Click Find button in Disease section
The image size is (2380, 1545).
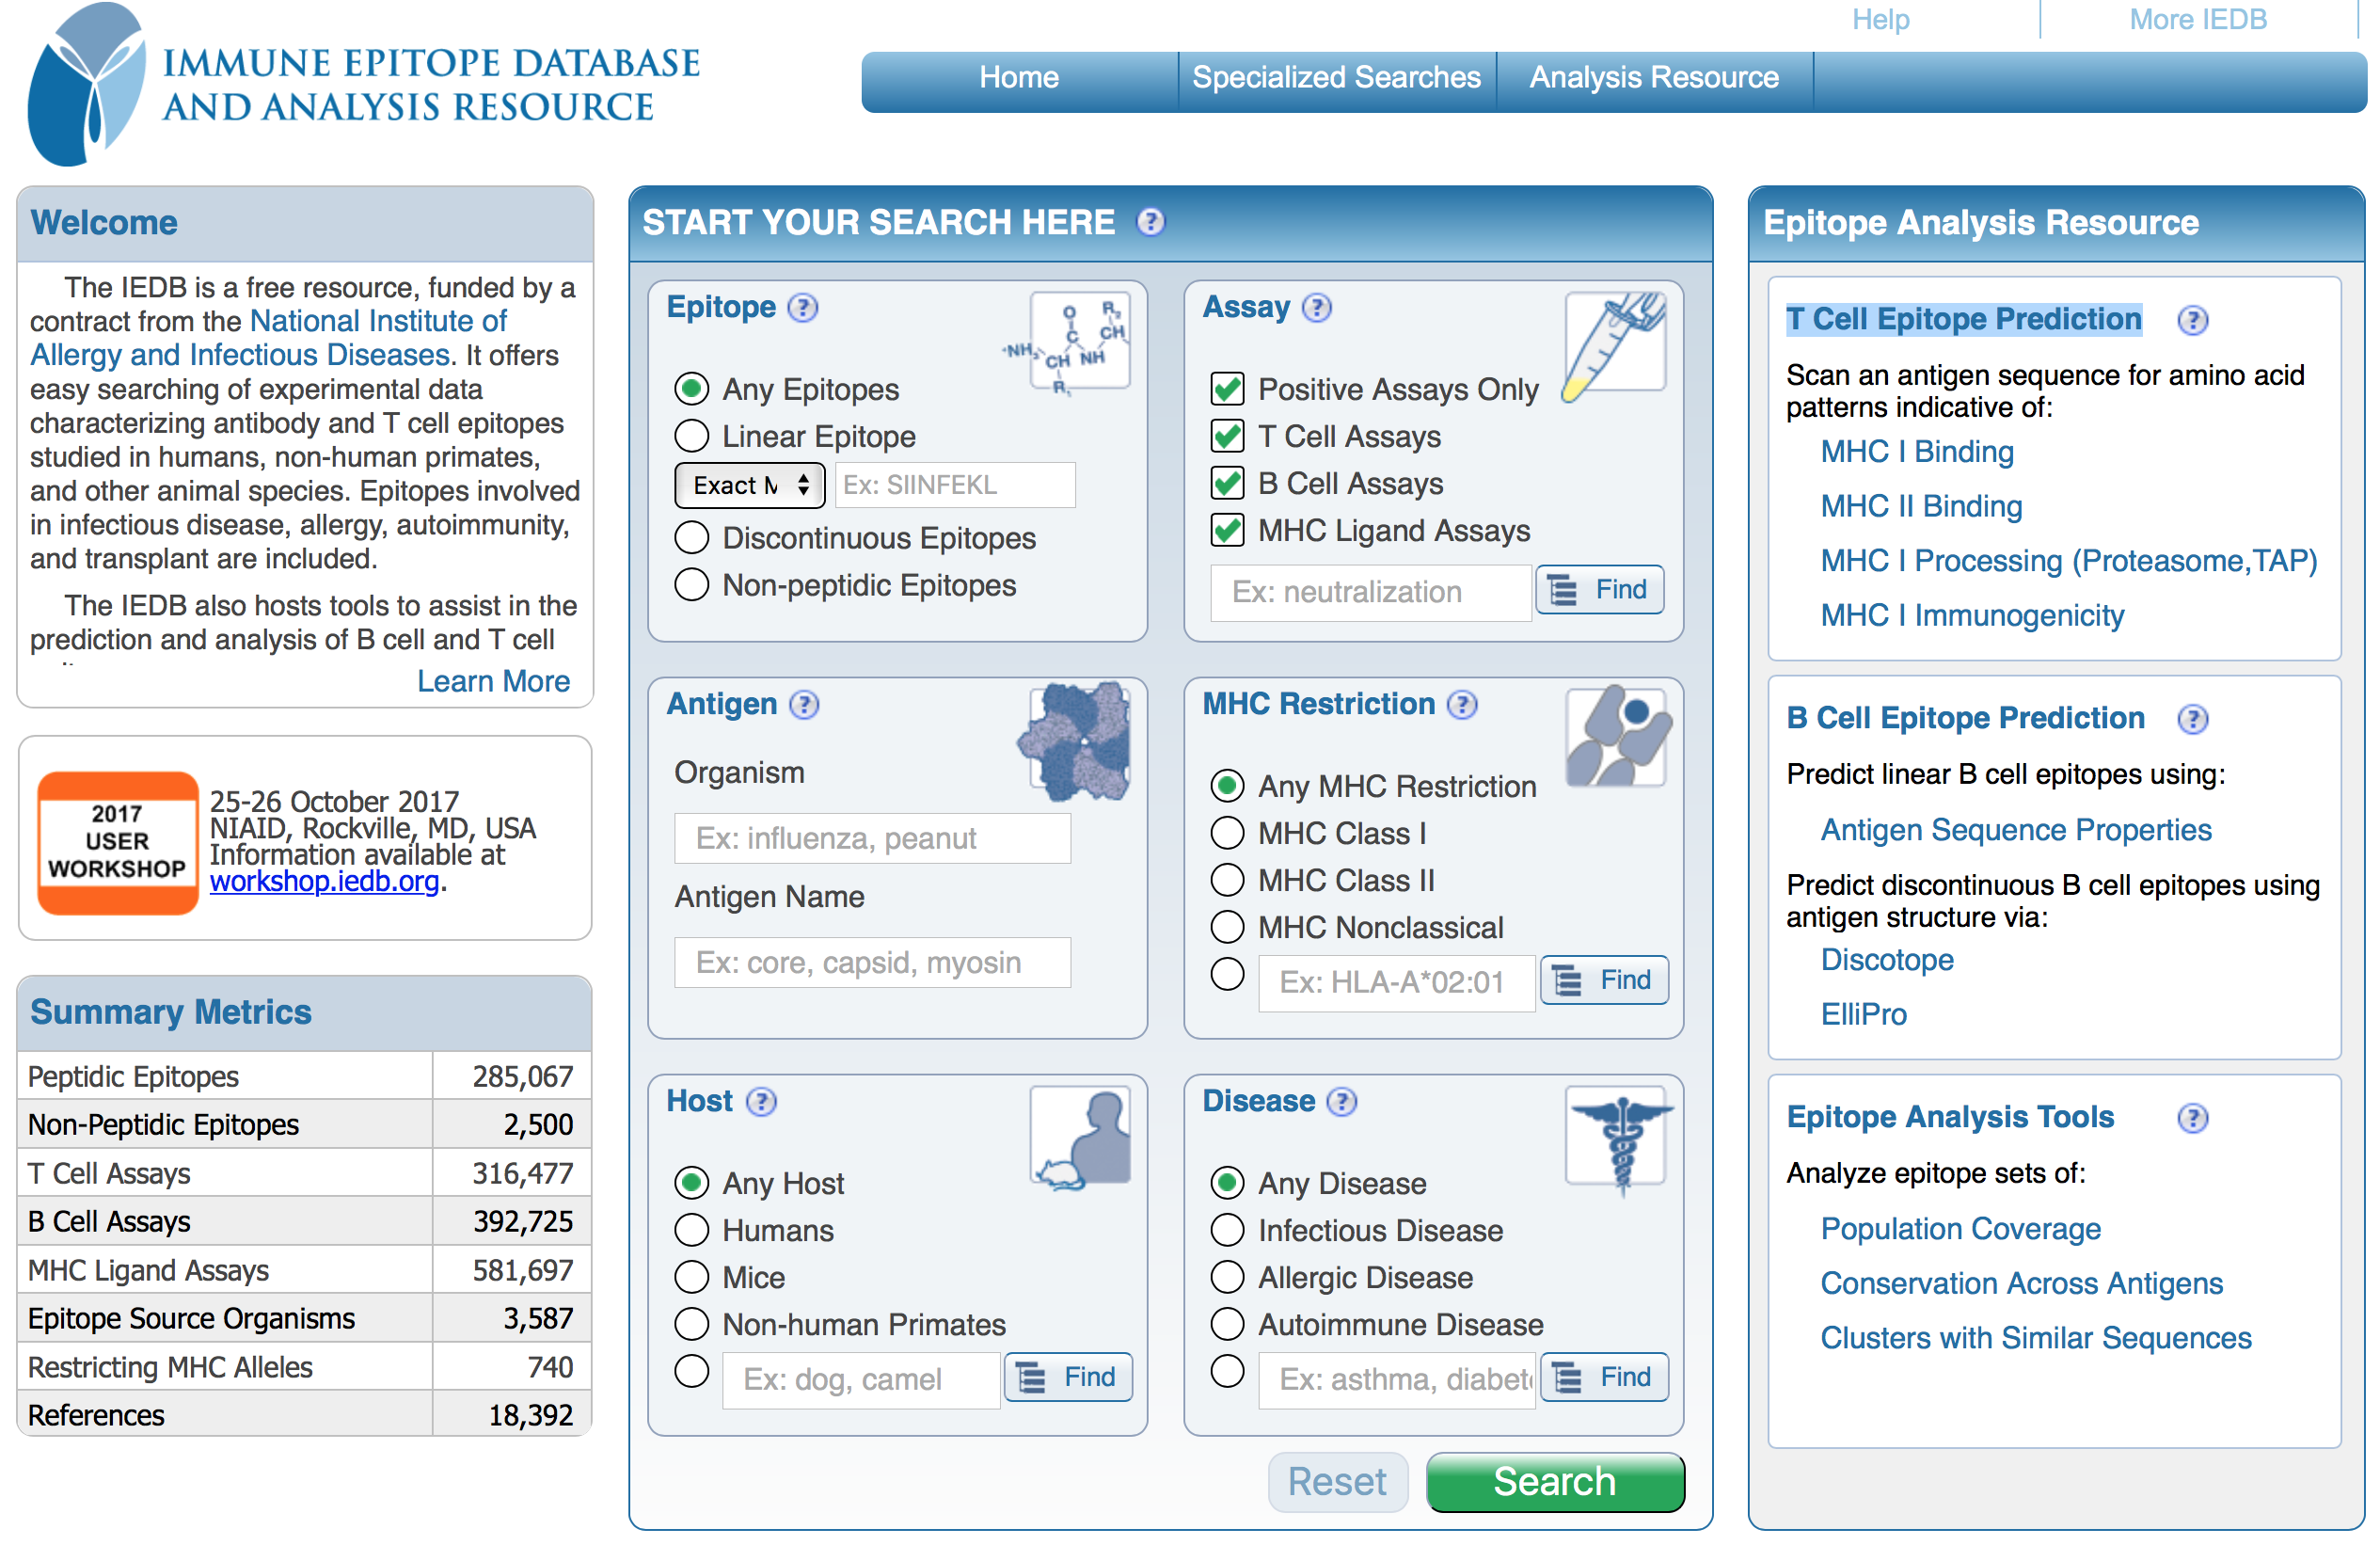click(x=1604, y=1378)
